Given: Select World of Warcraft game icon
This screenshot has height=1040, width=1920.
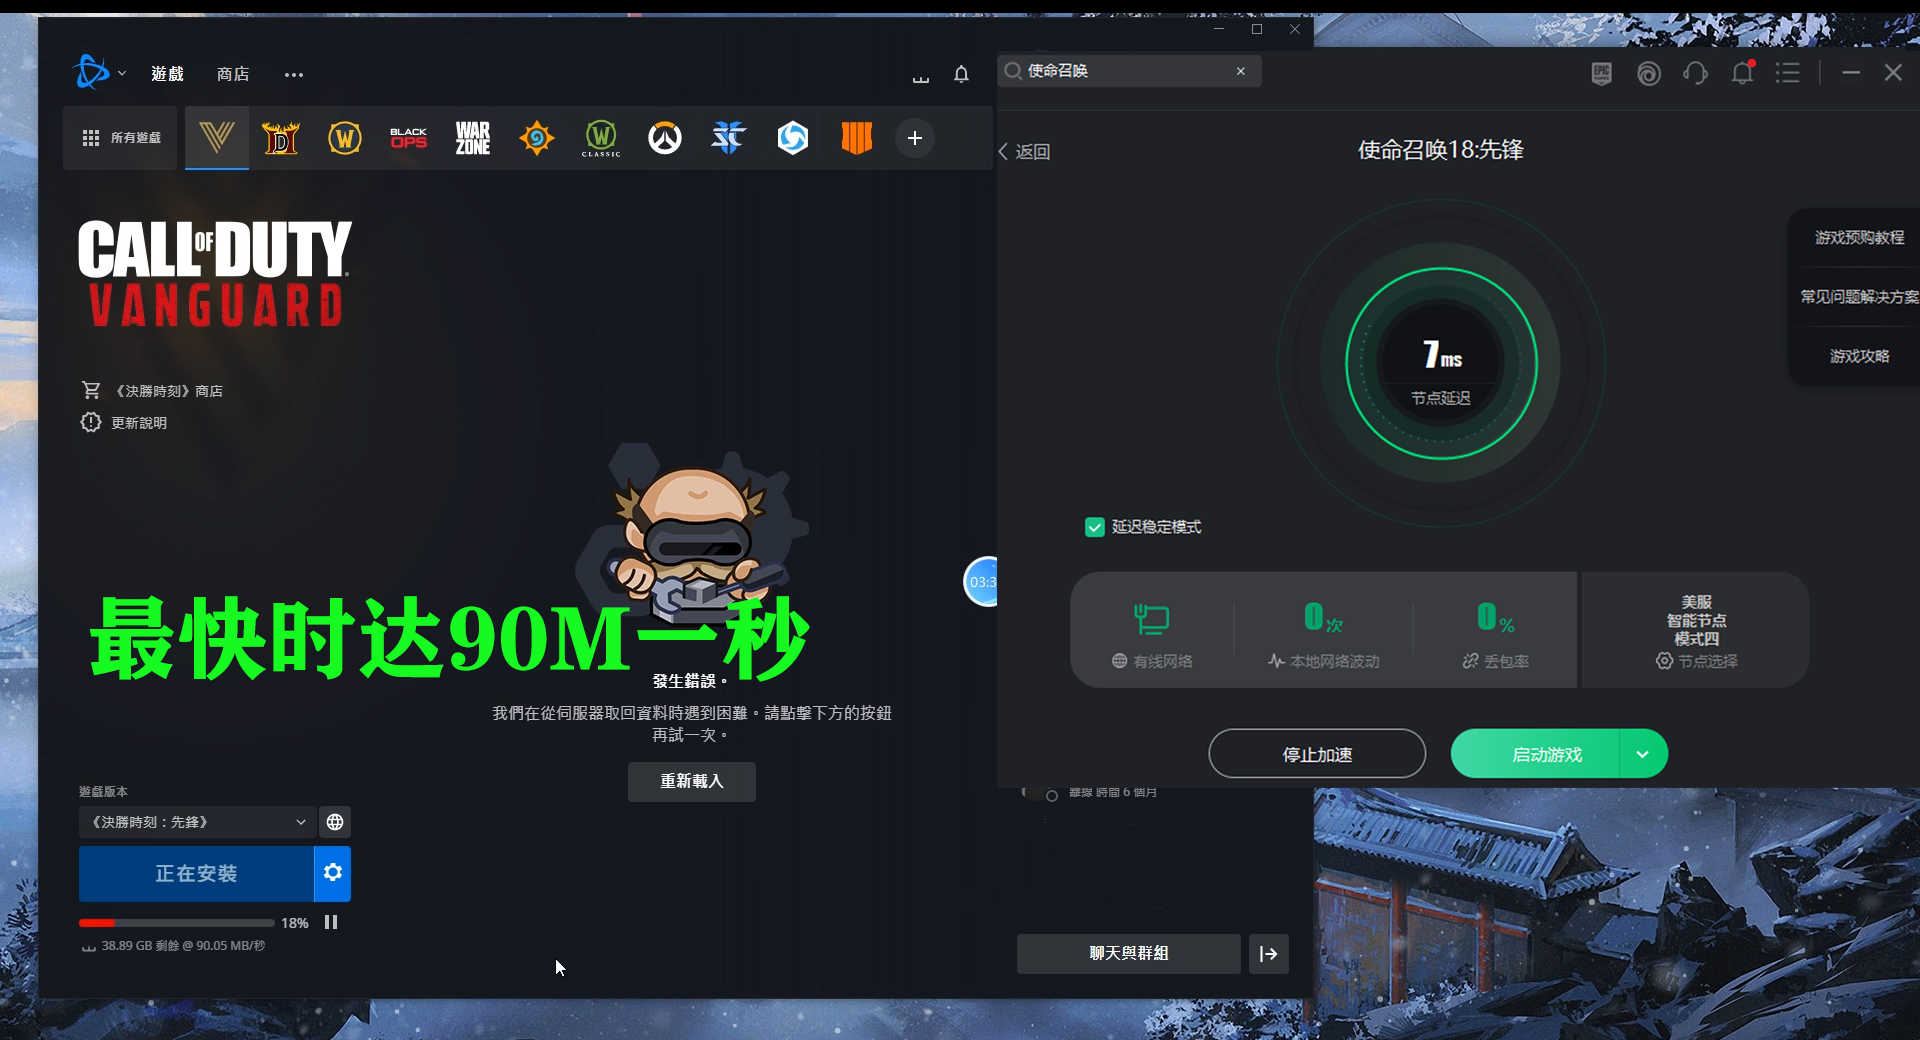Looking at the screenshot, I should pos(345,138).
